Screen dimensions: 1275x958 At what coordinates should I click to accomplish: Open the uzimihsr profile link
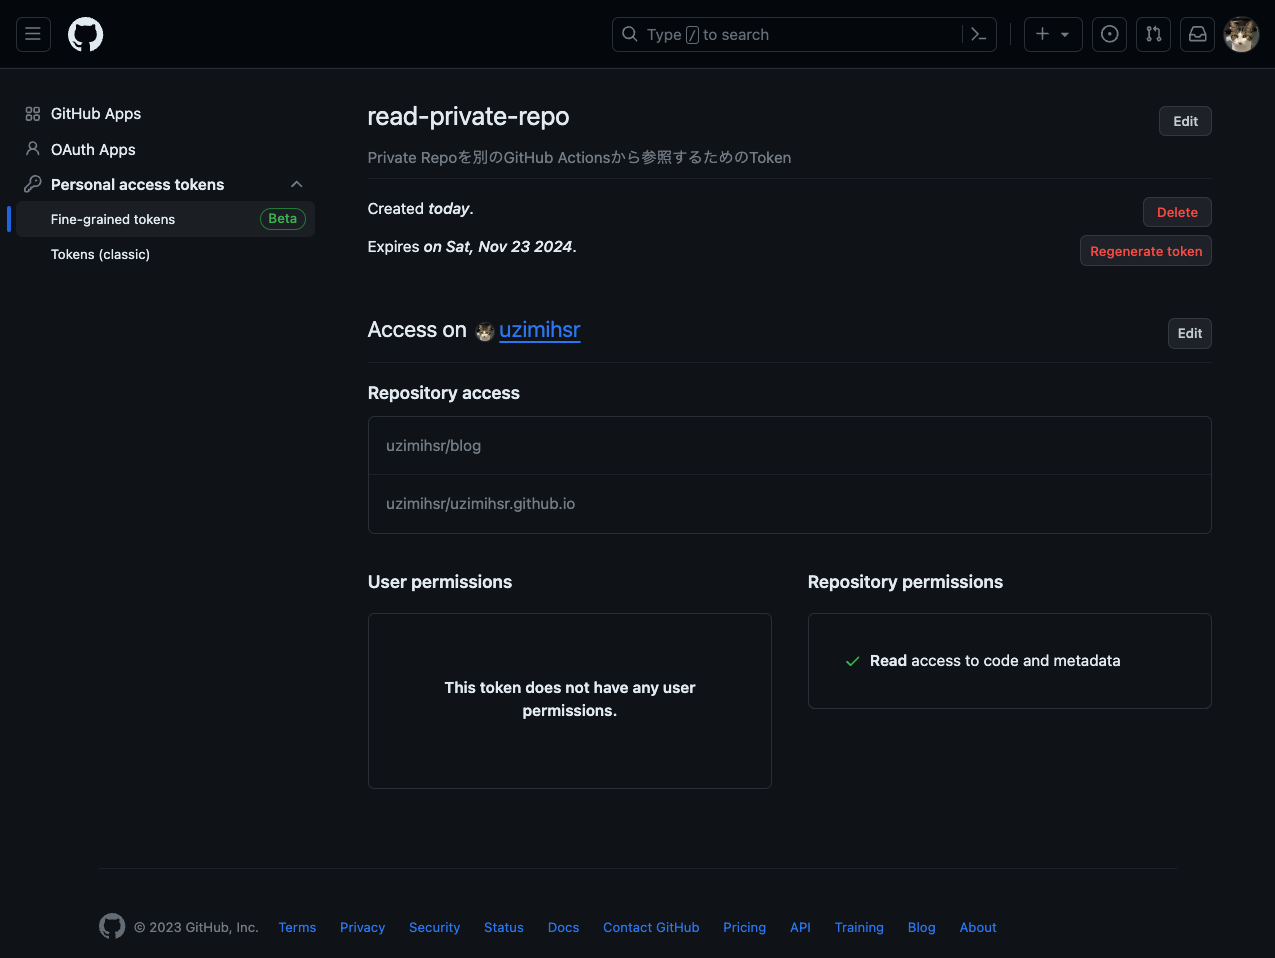pyautogui.click(x=540, y=330)
